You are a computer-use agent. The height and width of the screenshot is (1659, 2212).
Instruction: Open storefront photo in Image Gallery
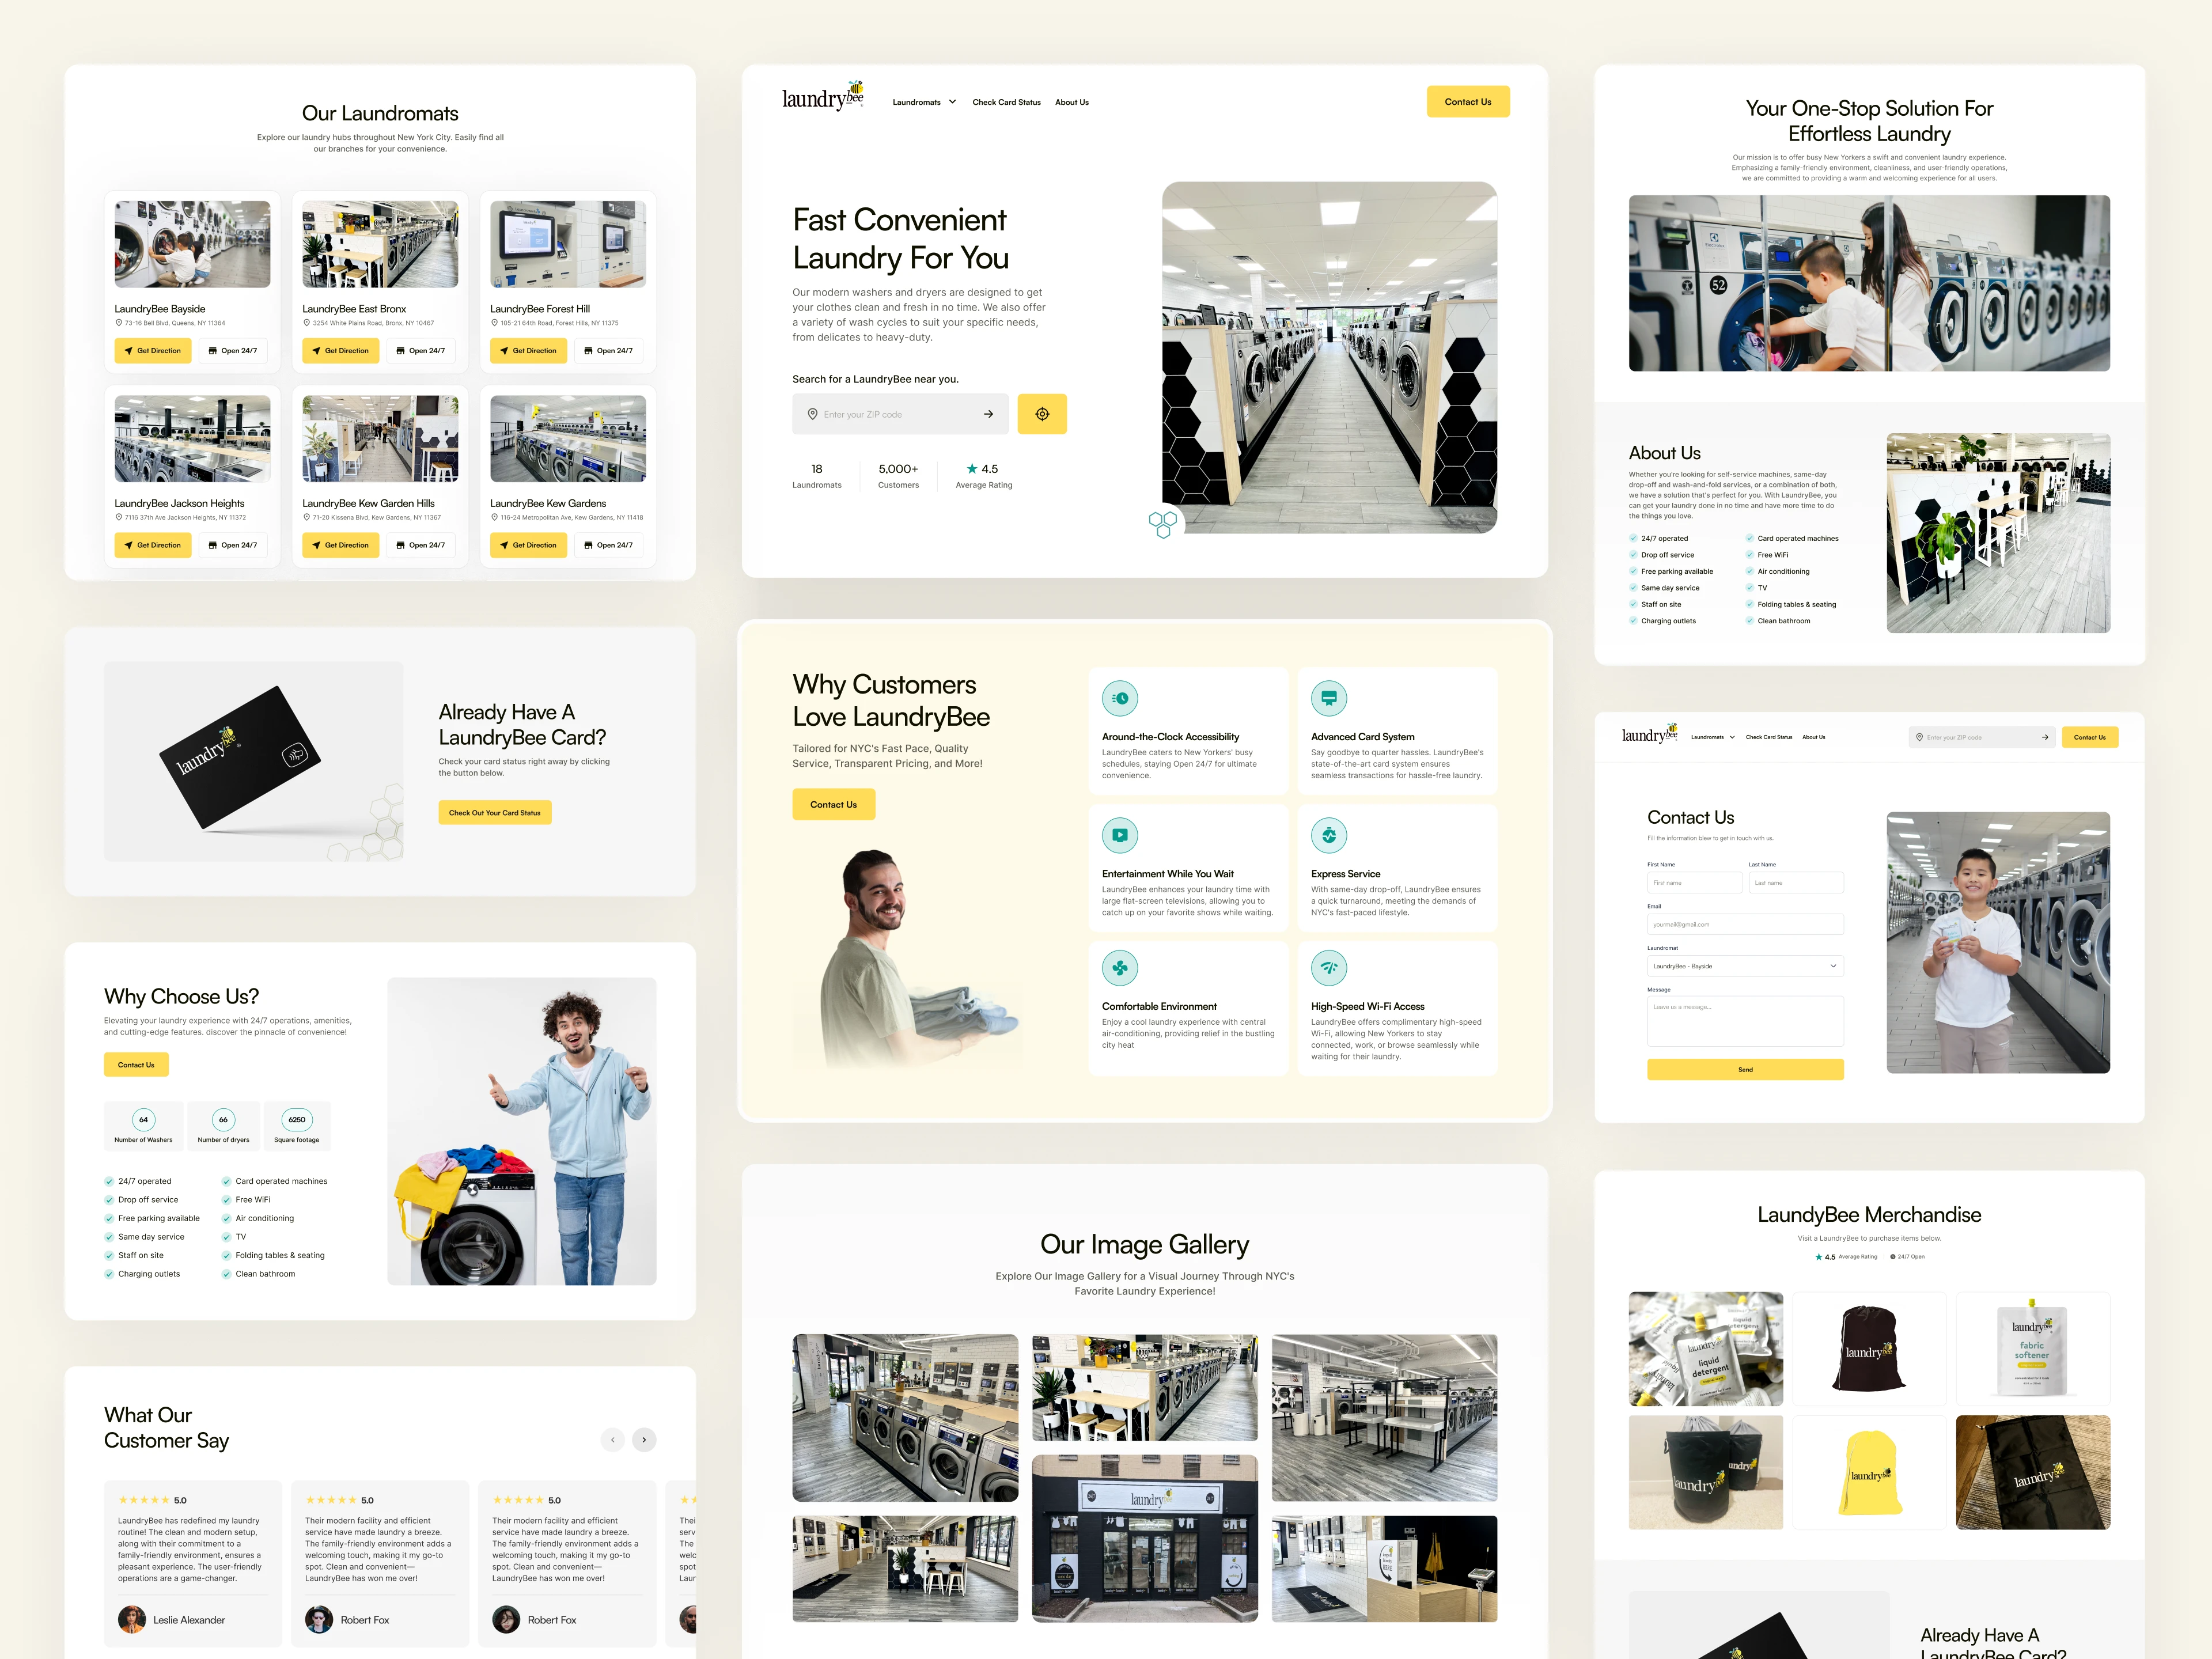(x=1145, y=1538)
